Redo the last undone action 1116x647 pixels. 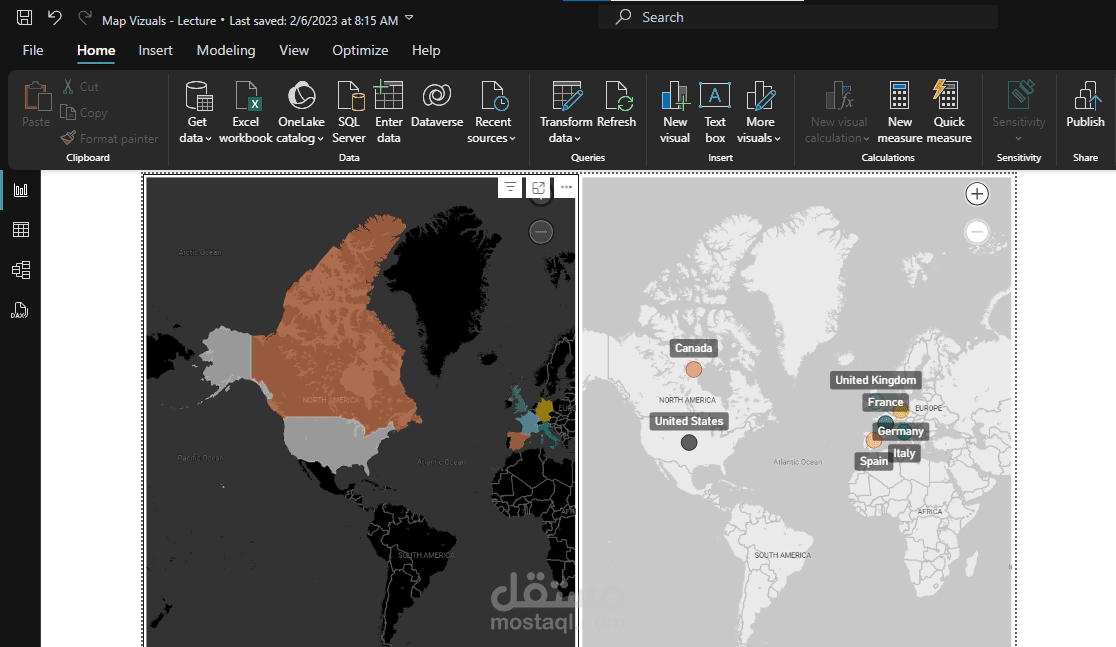[x=85, y=18]
